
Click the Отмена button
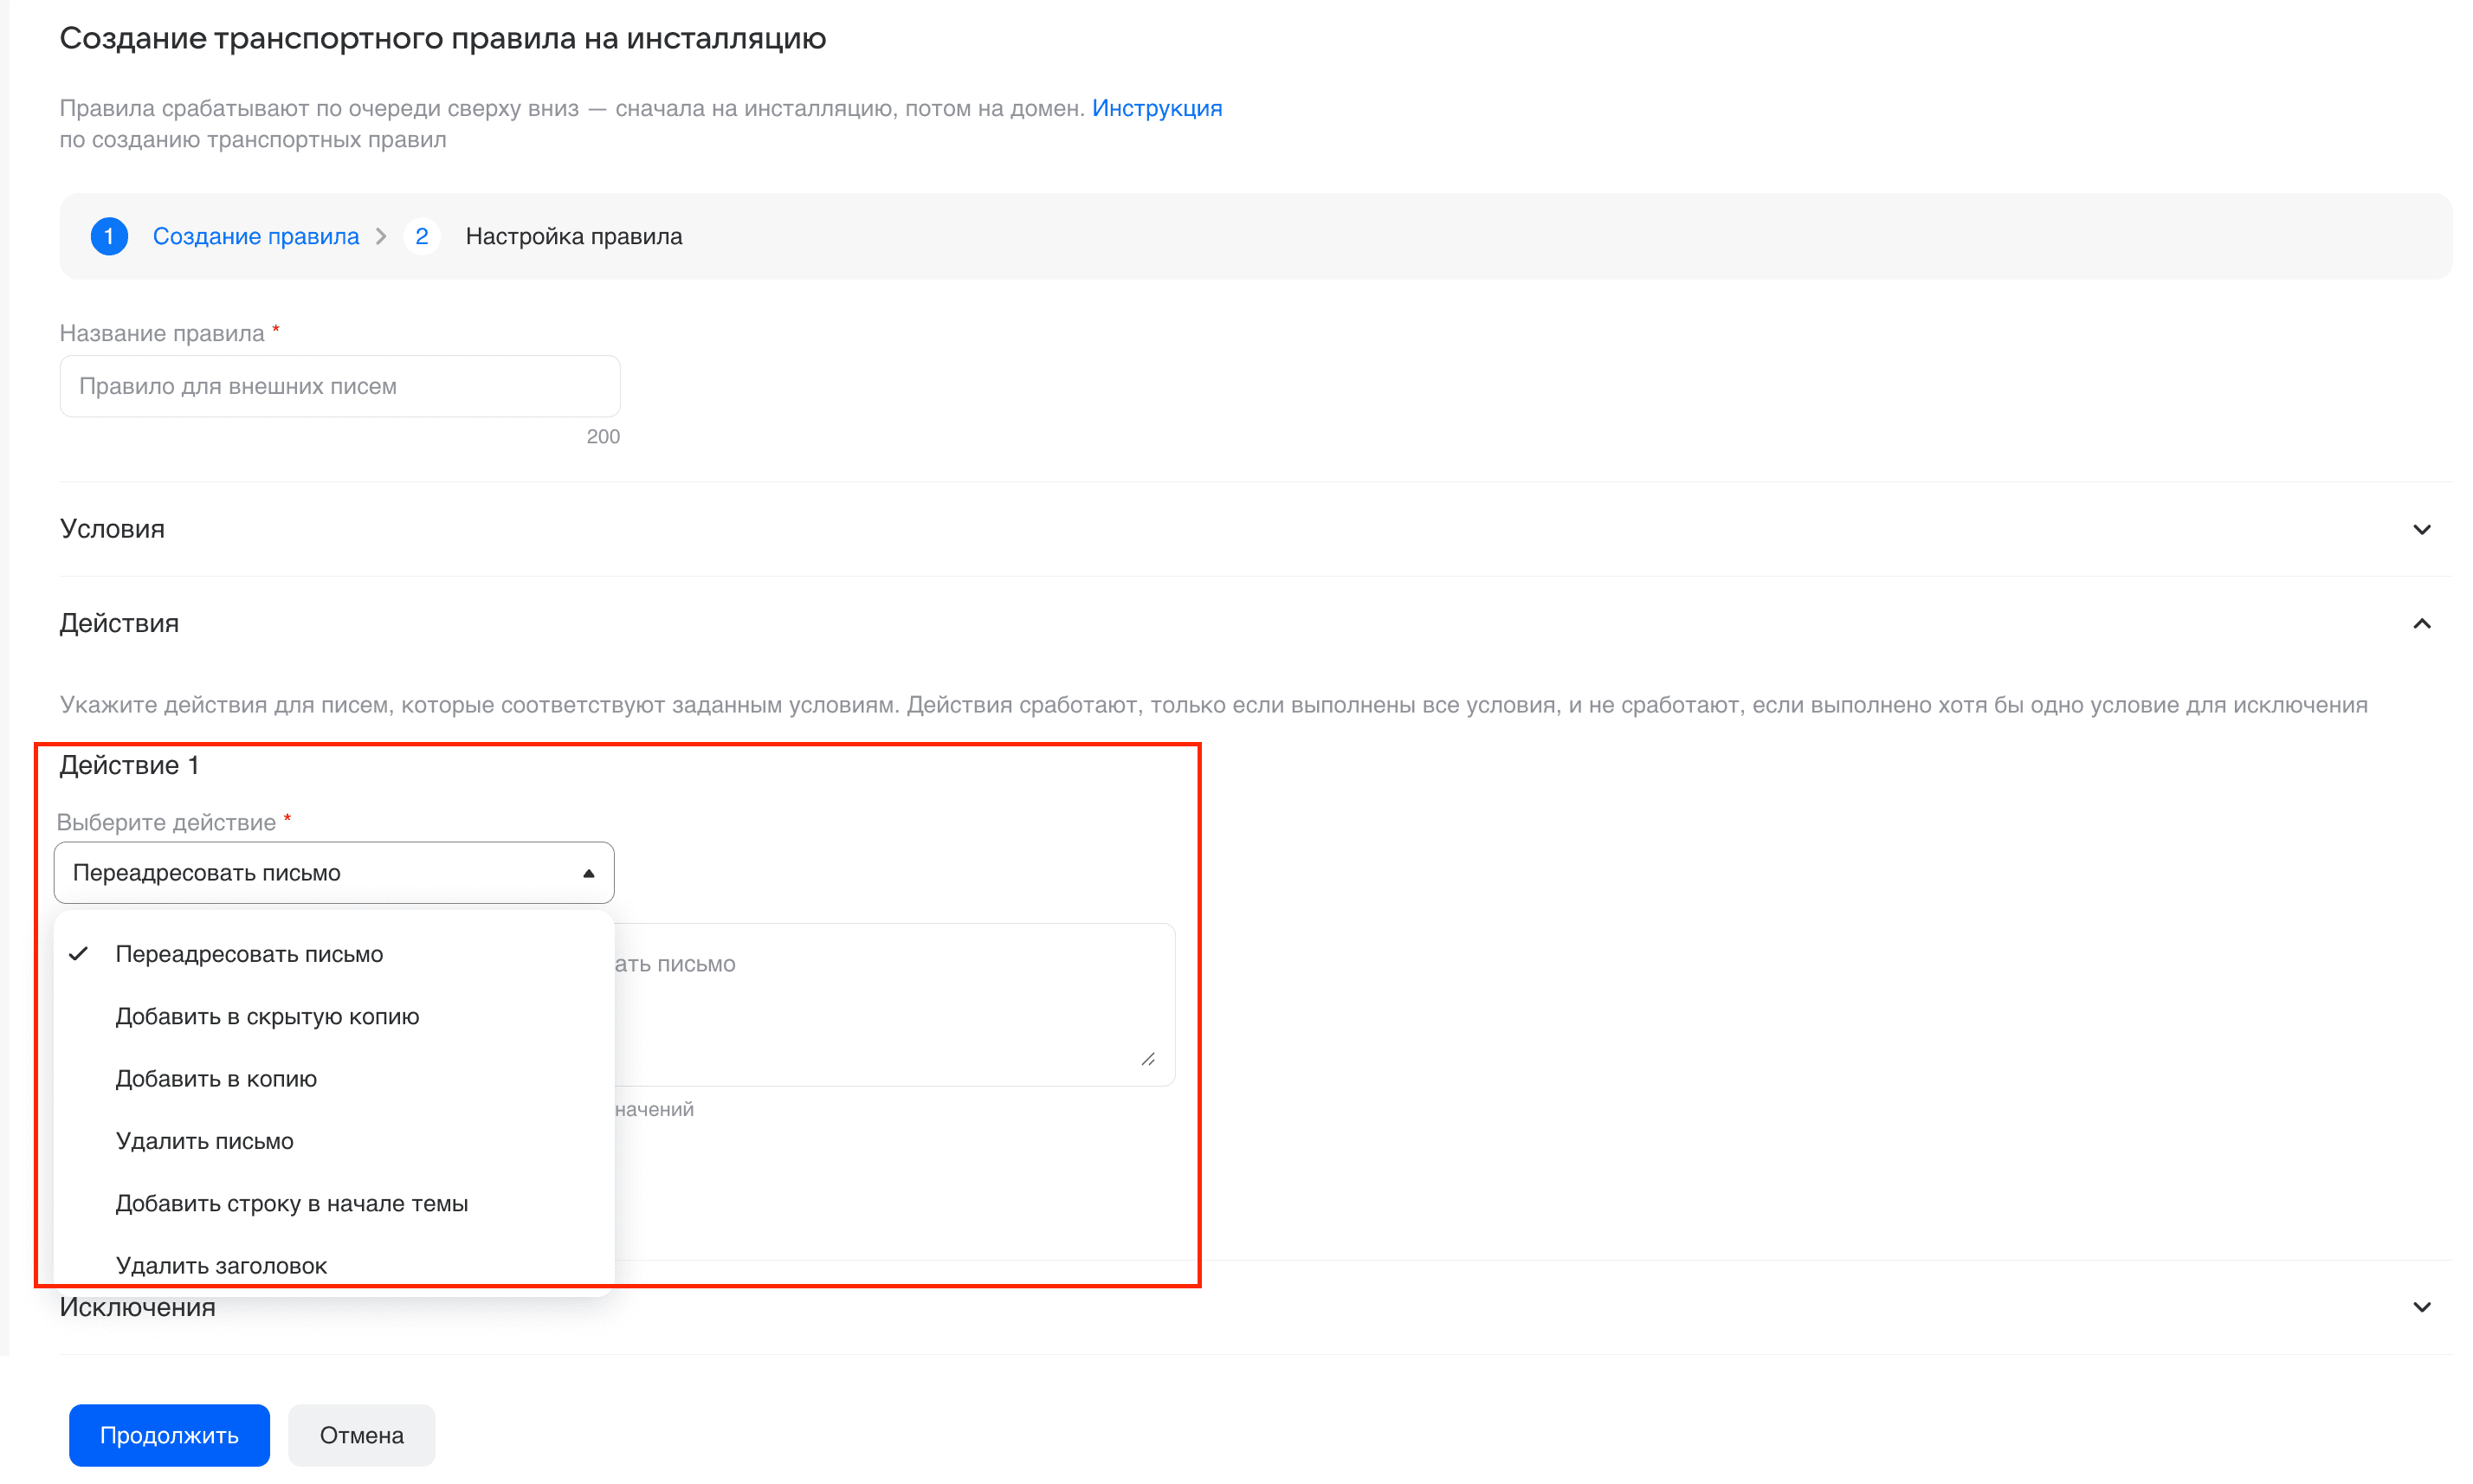click(x=362, y=1435)
